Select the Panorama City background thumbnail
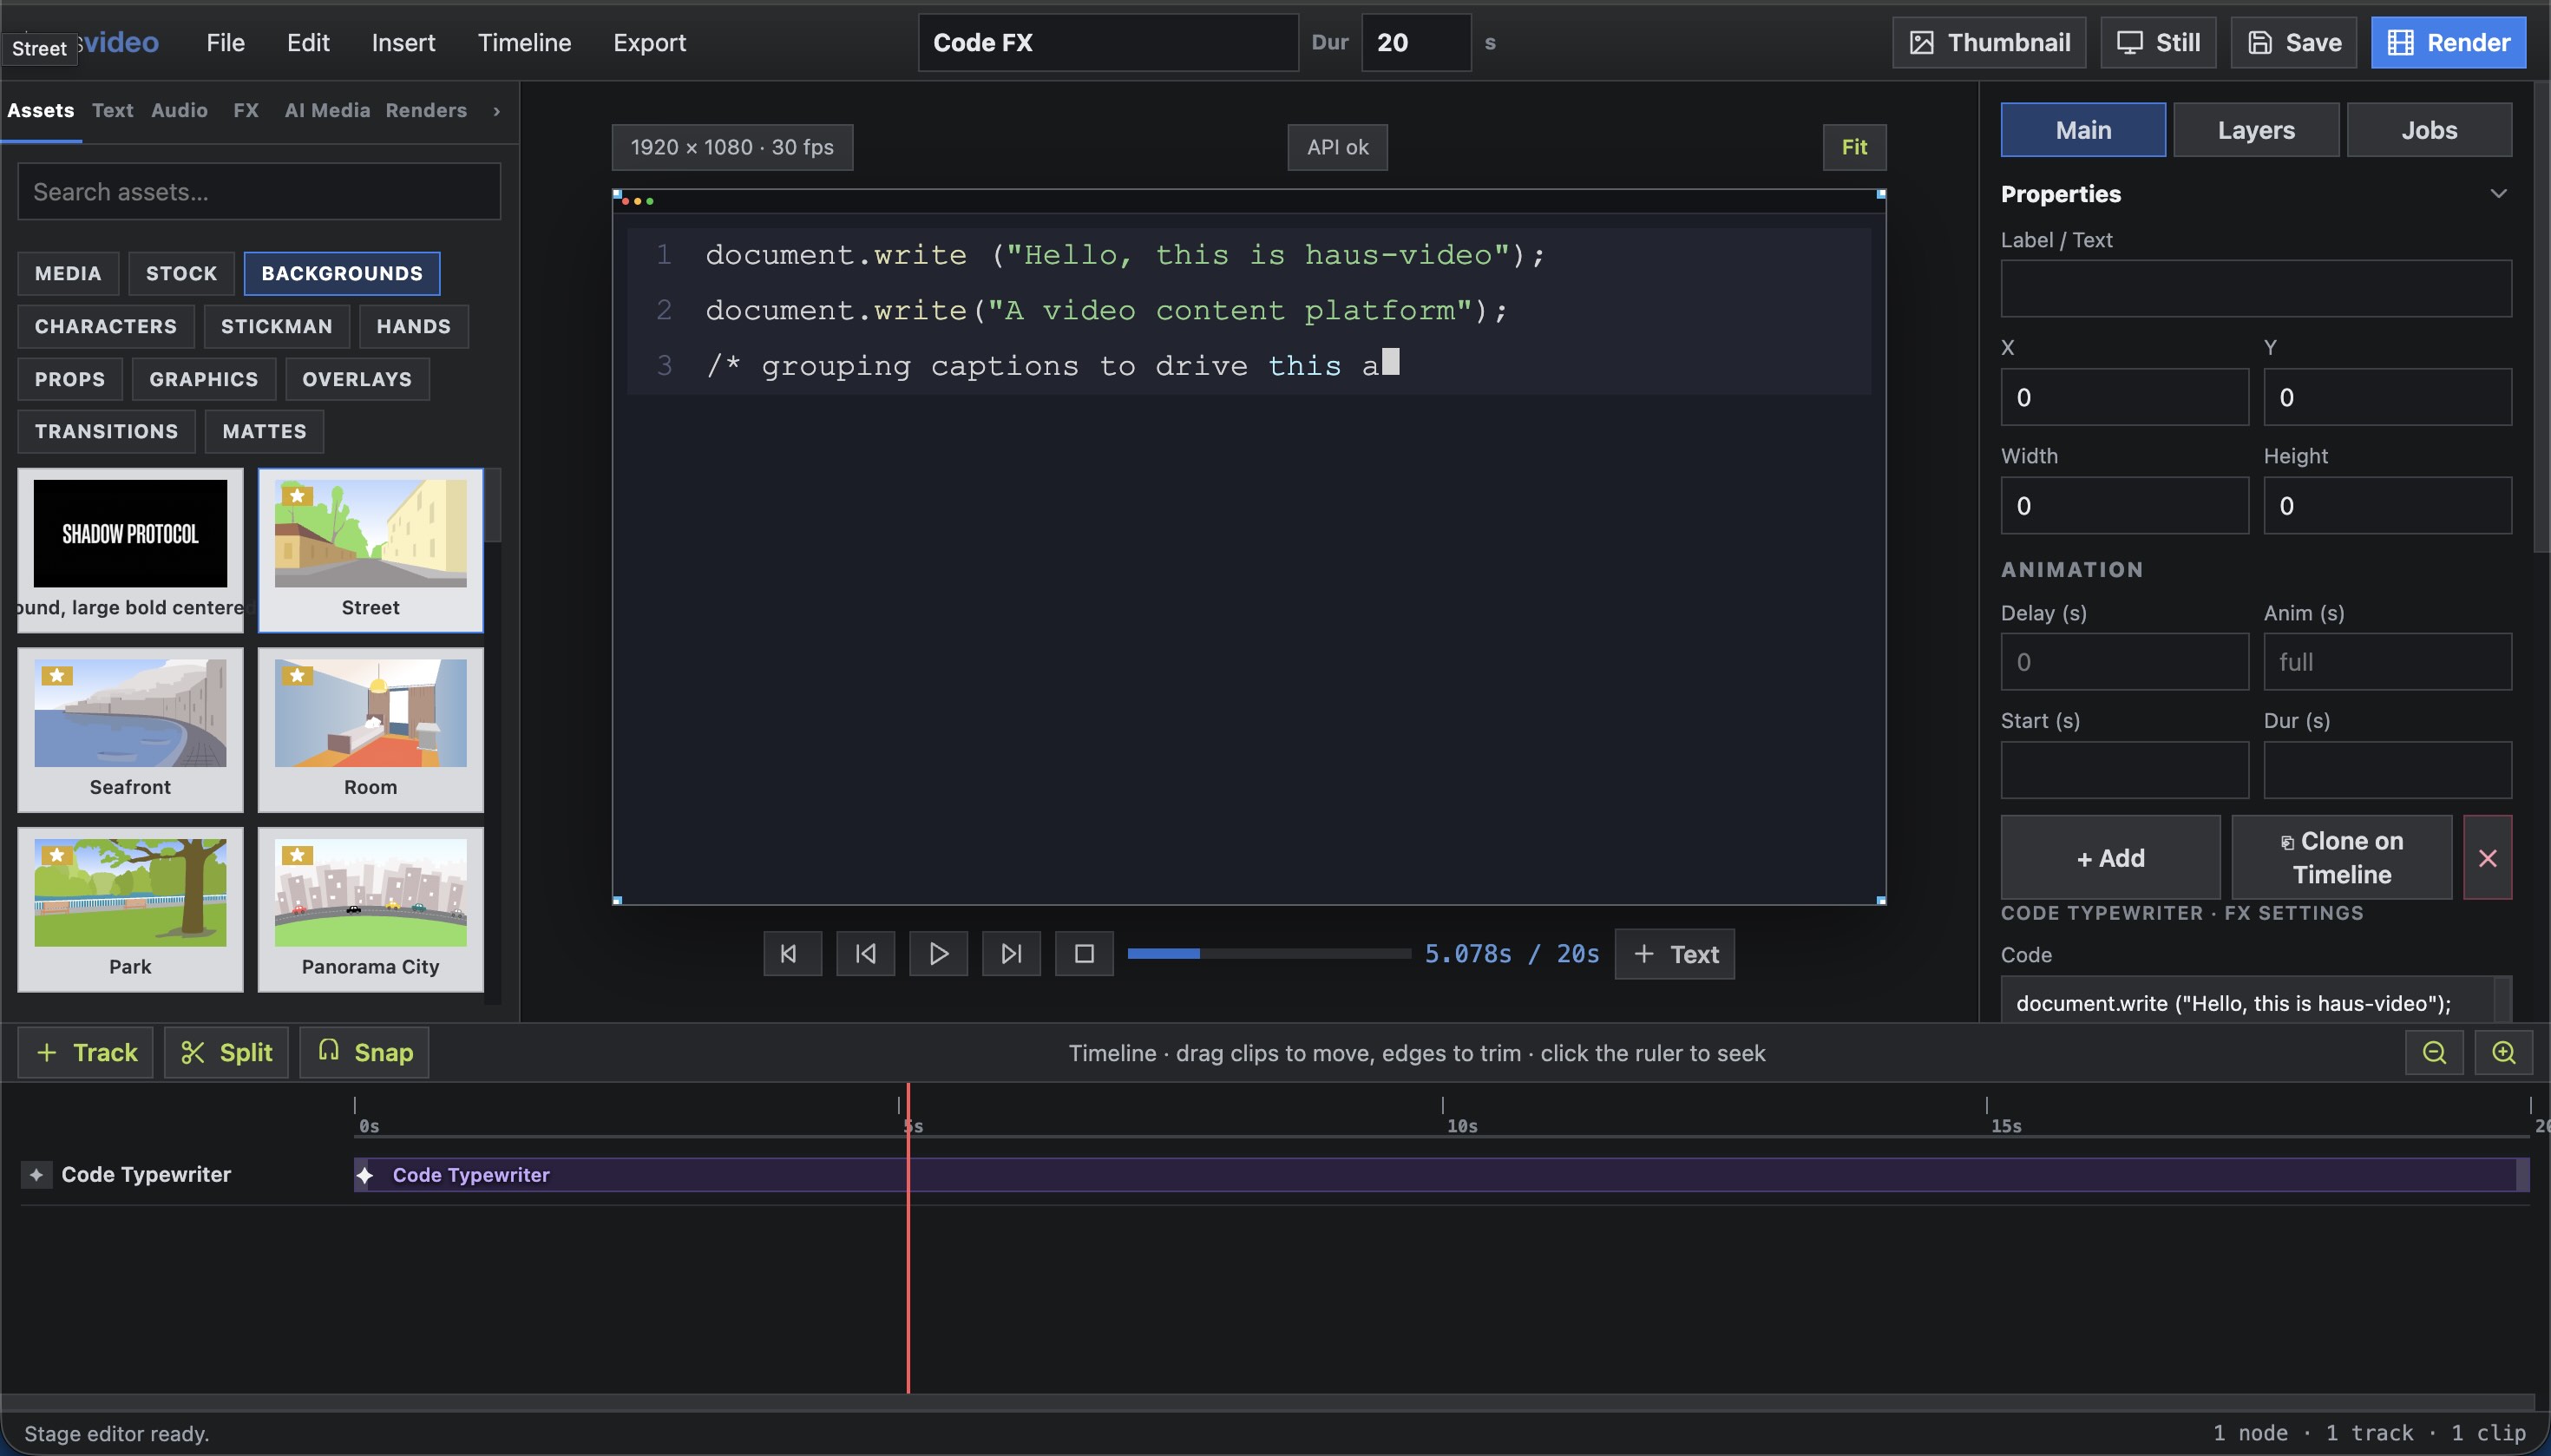This screenshot has width=2551, height=1456. [370, 910]
